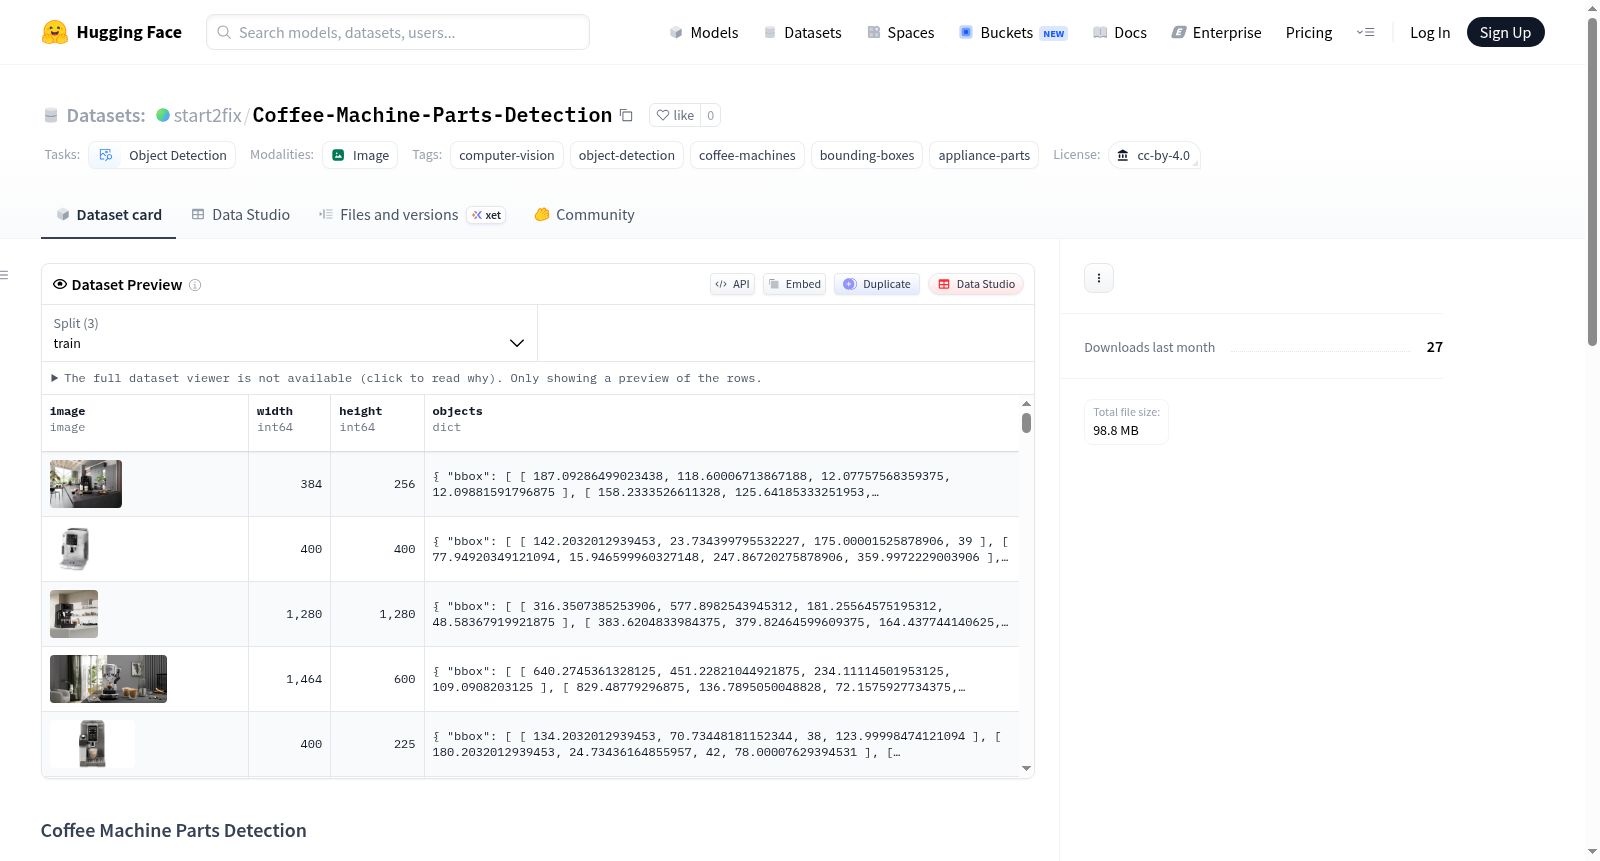
Task: Click the Embed button
Action: click(794, 284)
